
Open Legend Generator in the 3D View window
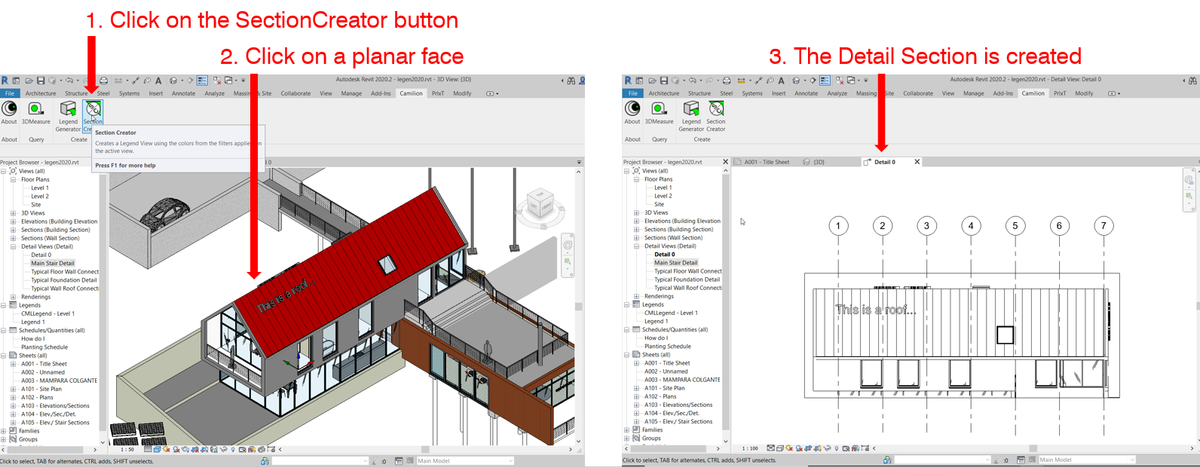point(68,115)
